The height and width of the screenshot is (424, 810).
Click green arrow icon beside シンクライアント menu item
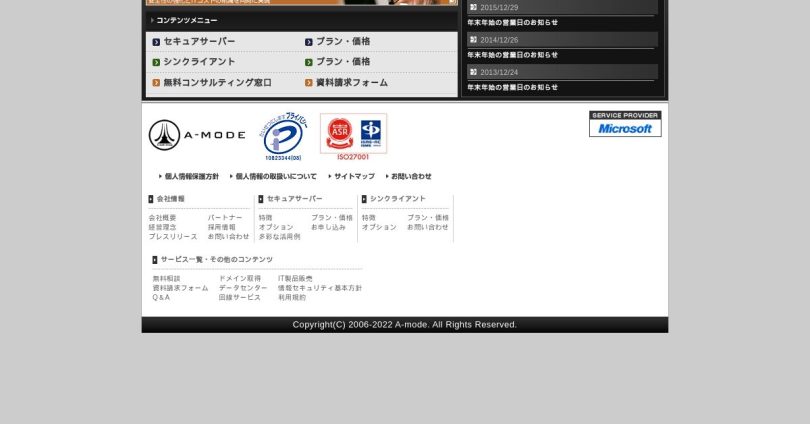[x=156, y=62]
